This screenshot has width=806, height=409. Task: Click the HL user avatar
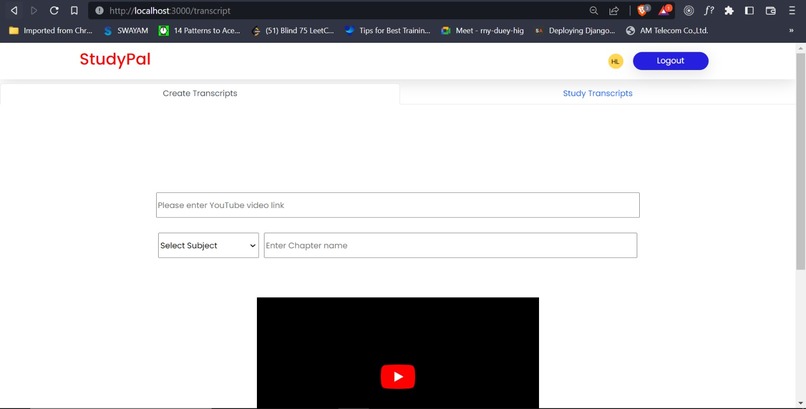point(615,61)
